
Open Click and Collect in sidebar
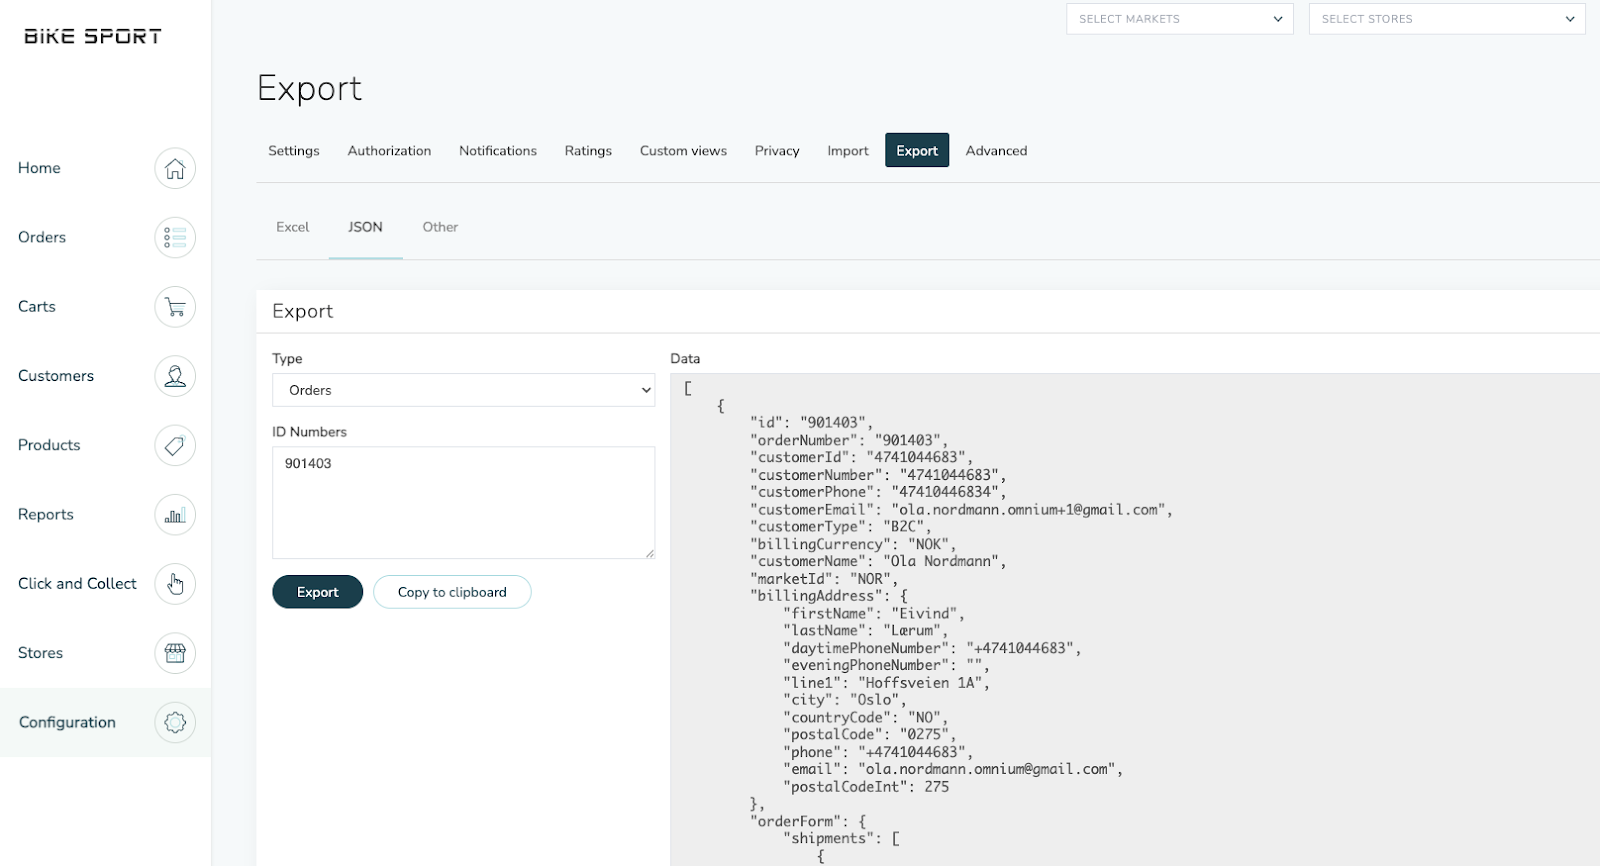(x=77, y=584)
